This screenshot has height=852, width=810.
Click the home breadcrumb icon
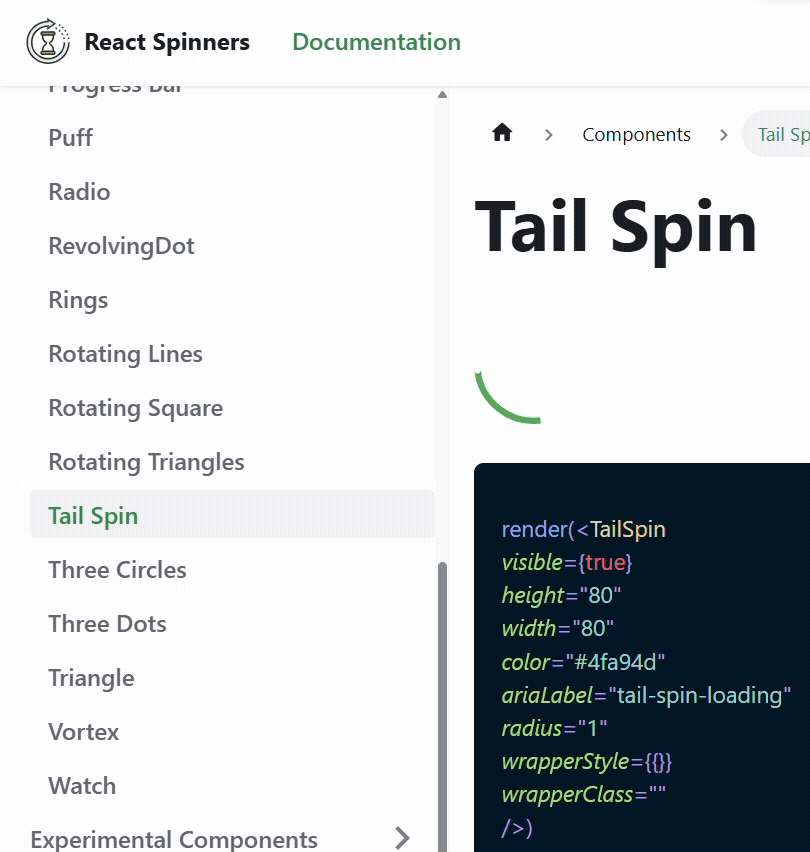502,133
